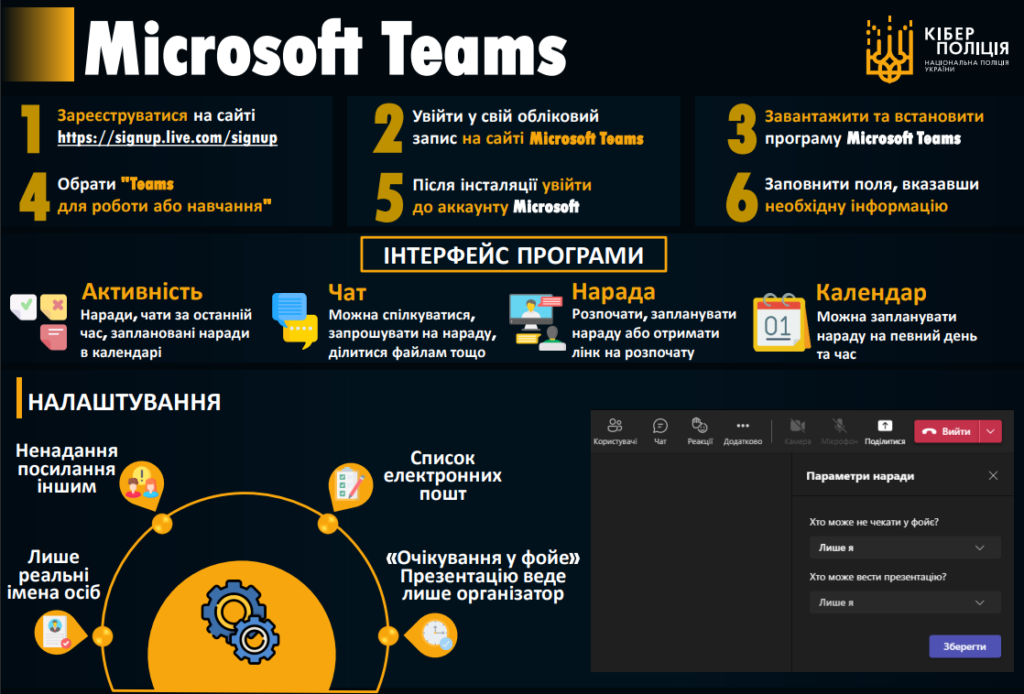Click the Нарада heading
1024x694 pixels.
613,292
